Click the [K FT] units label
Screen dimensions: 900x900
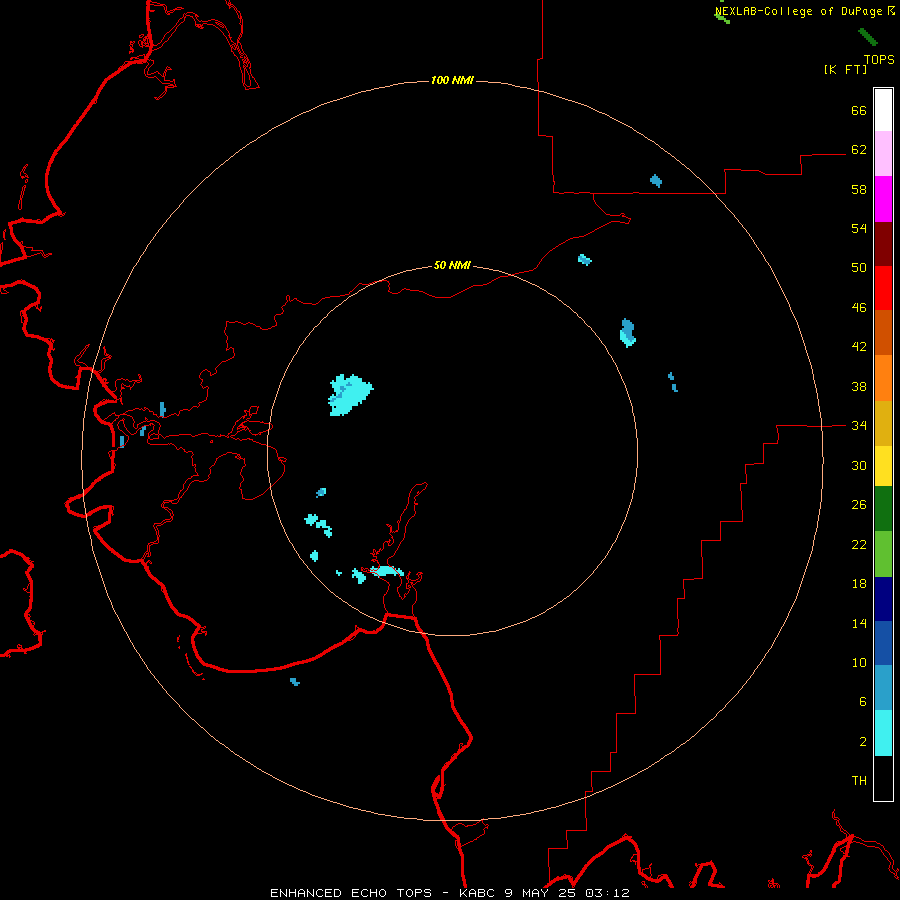point(845,69)
